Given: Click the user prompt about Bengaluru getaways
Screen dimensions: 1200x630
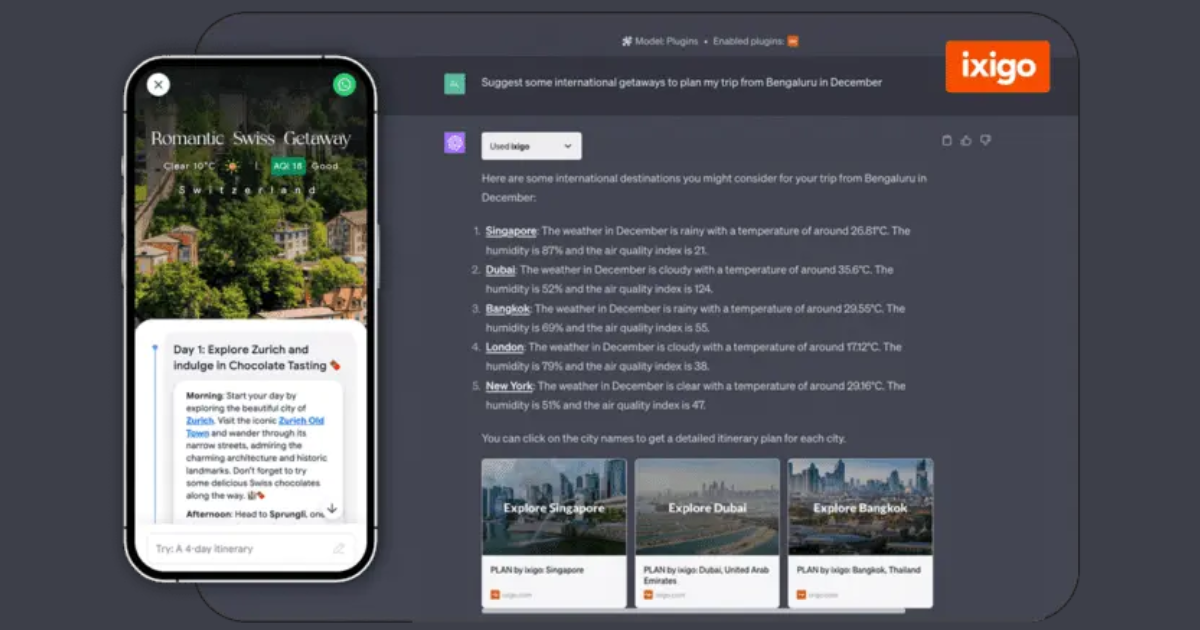Looking at the screenshot, I should tap(681, 83).
